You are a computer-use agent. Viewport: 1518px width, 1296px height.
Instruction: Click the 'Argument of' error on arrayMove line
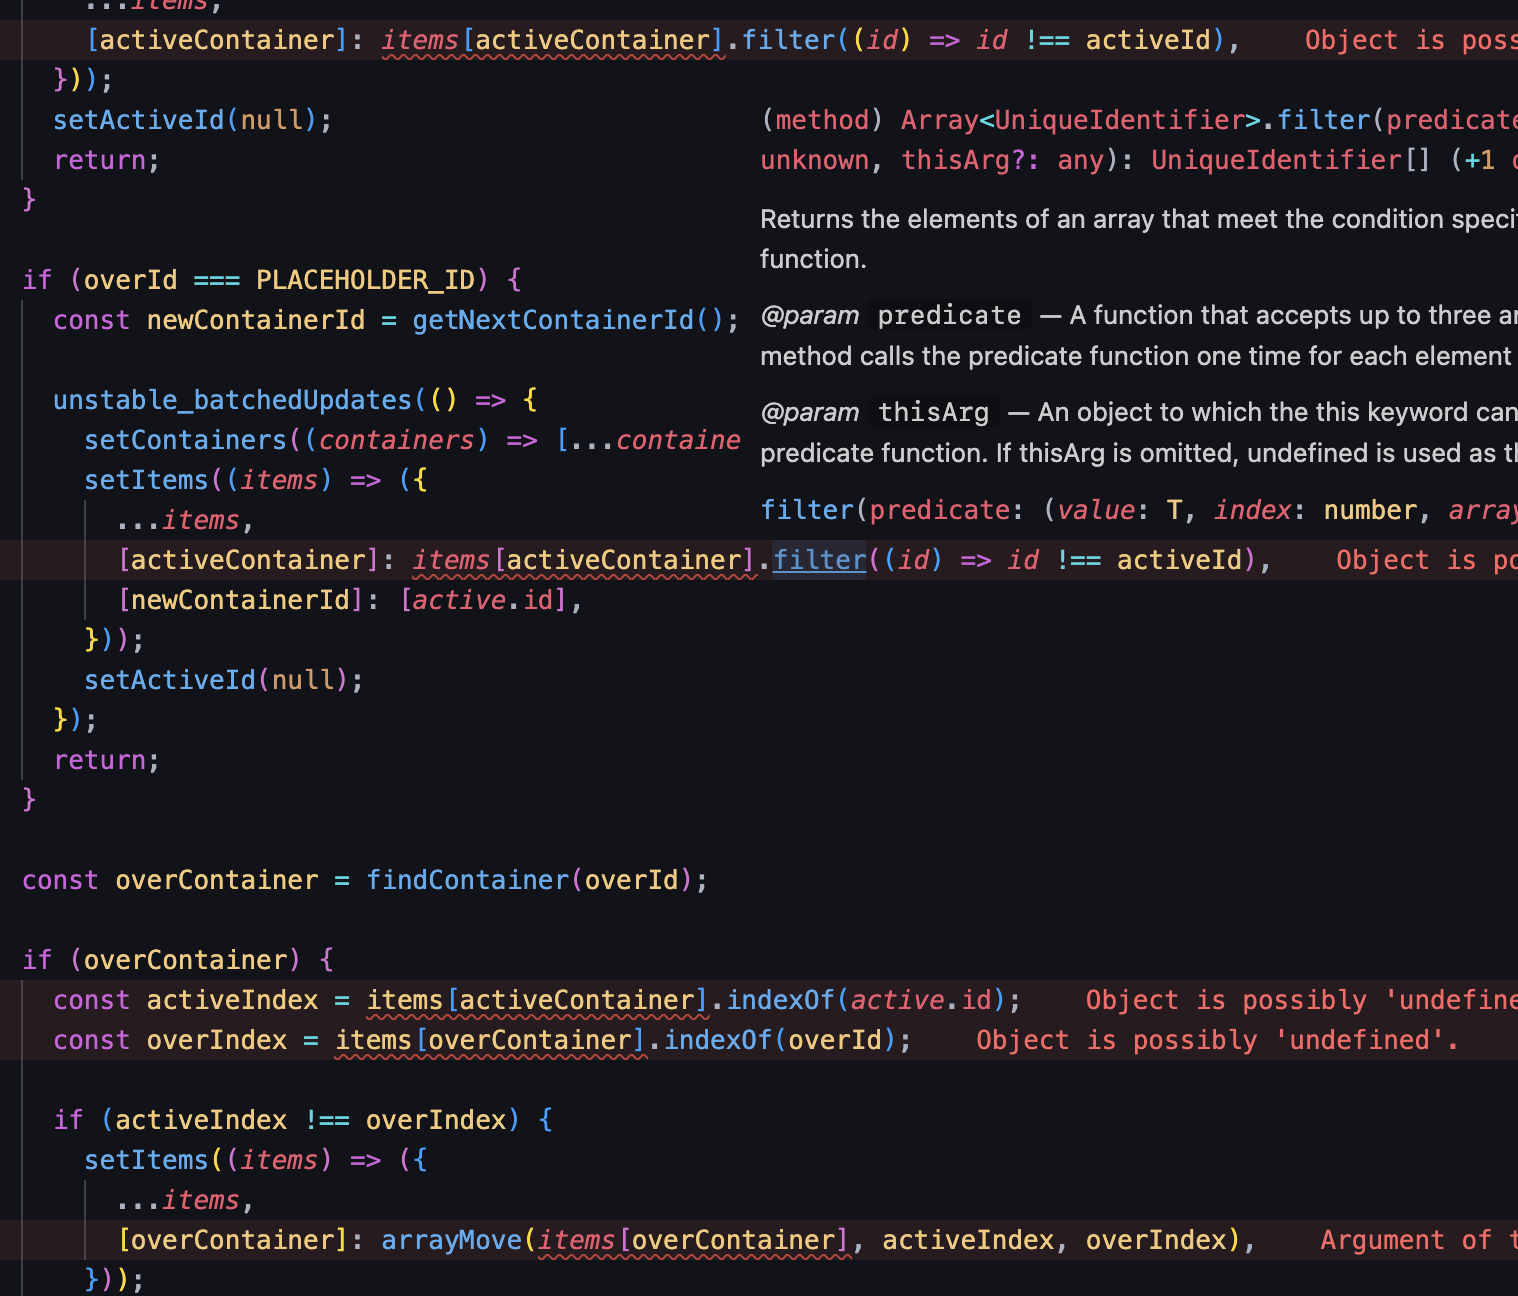[x=1418, y=1240]
